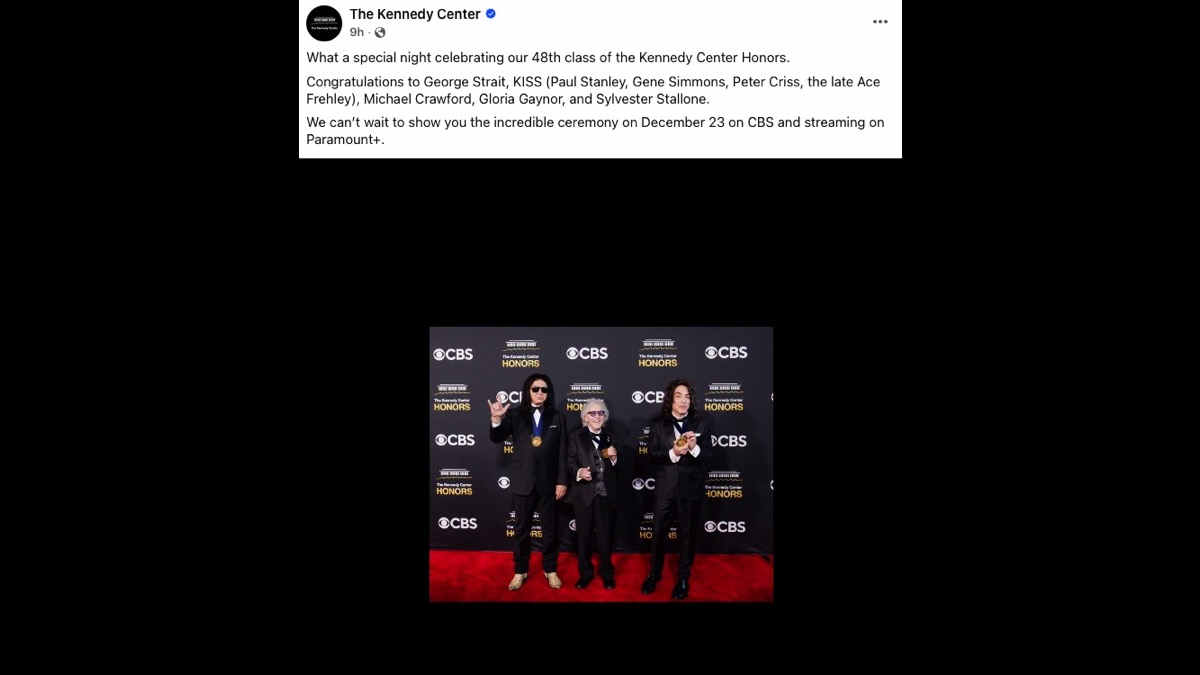1200x675 pixels.
Task: Open the 9h post timestamp
Action: coord(357,32)
